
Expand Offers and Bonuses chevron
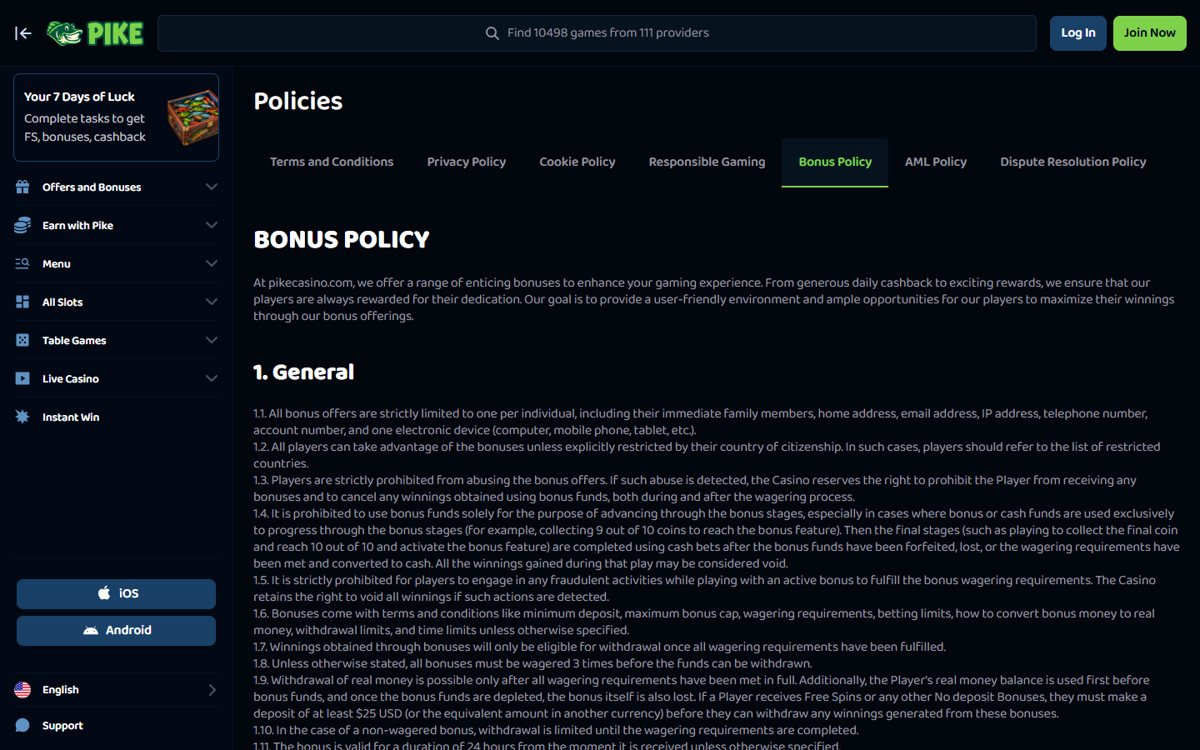click(211, 187)
